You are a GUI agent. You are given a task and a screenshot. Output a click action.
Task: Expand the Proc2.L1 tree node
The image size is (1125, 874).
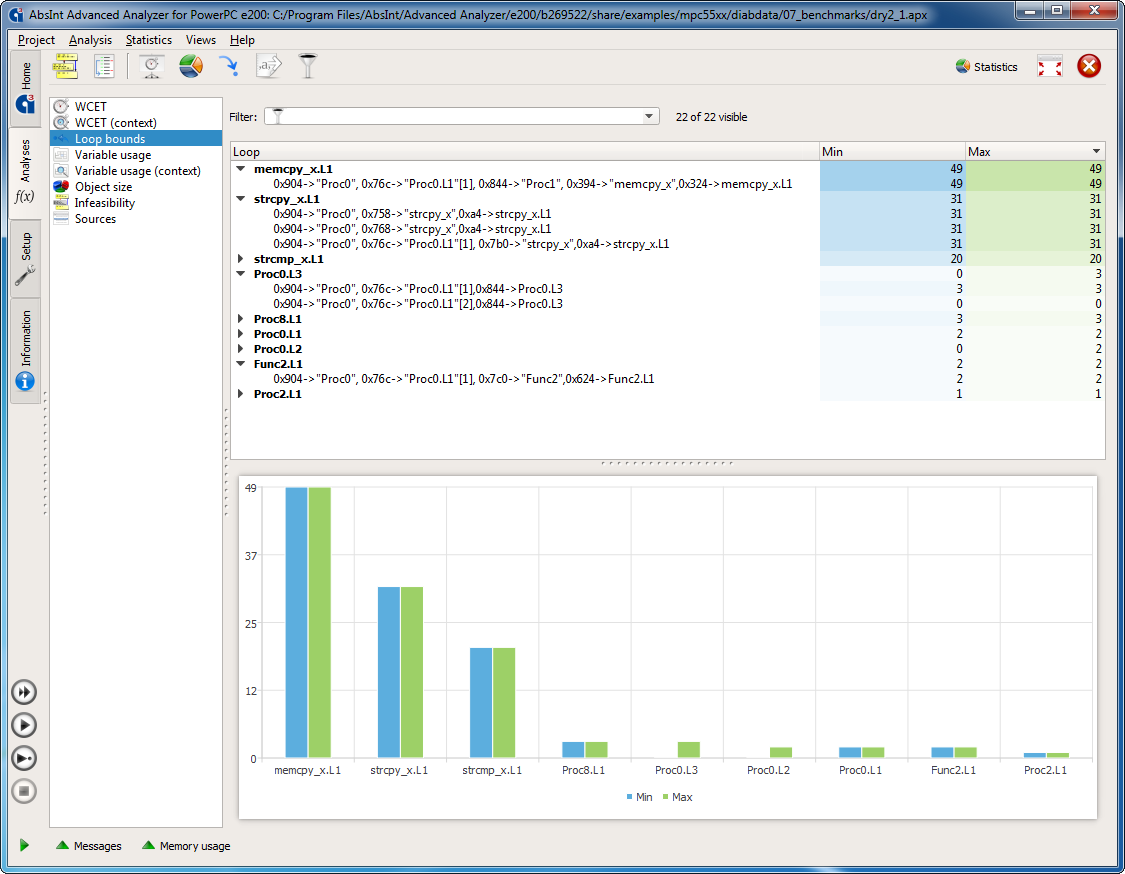tap(241, 394)
